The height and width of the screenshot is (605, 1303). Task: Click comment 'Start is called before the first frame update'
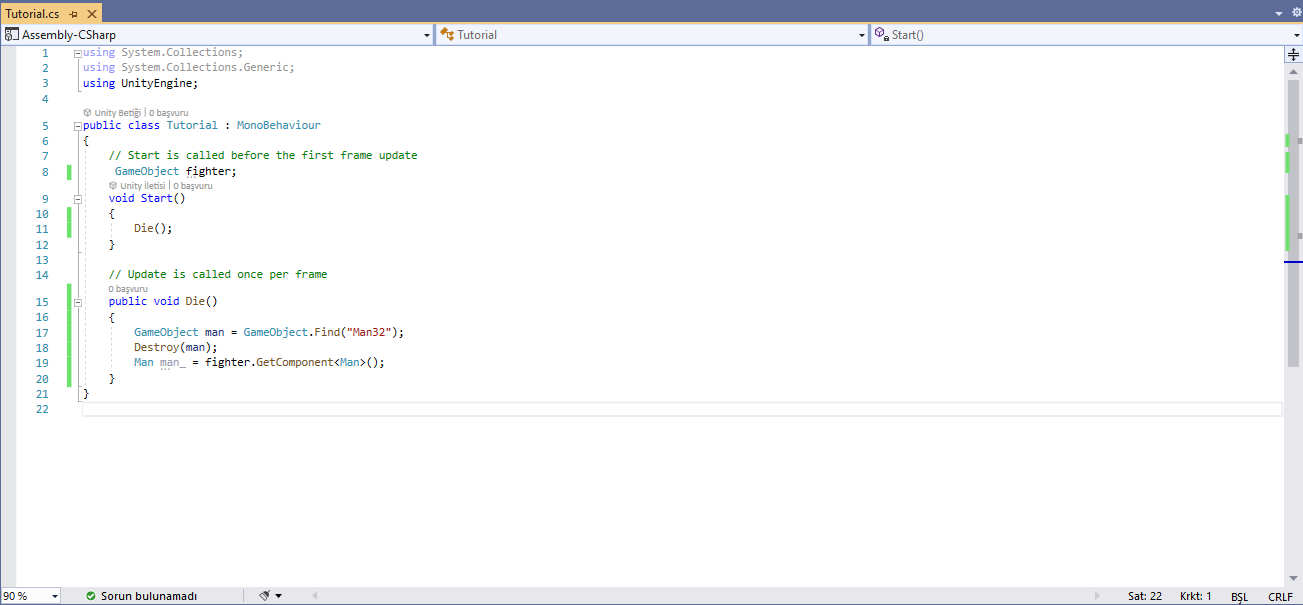click(263, 156)
